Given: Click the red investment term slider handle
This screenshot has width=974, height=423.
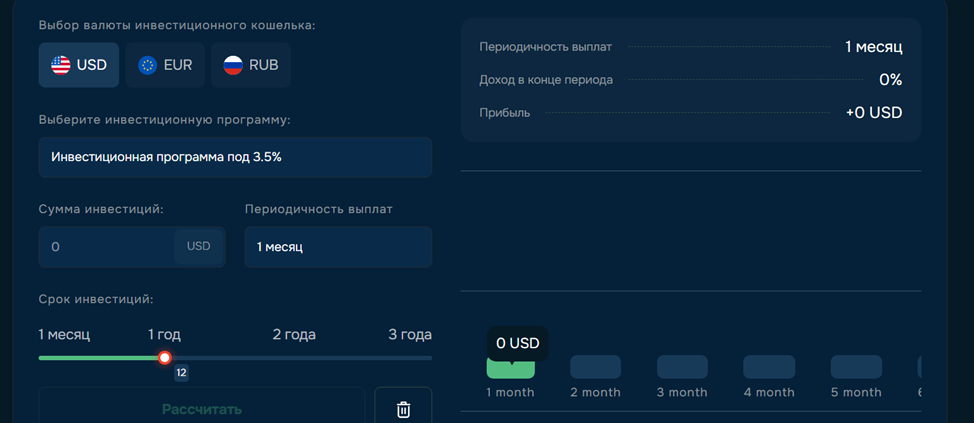Looking at the screenshot, I should point(165,358).
